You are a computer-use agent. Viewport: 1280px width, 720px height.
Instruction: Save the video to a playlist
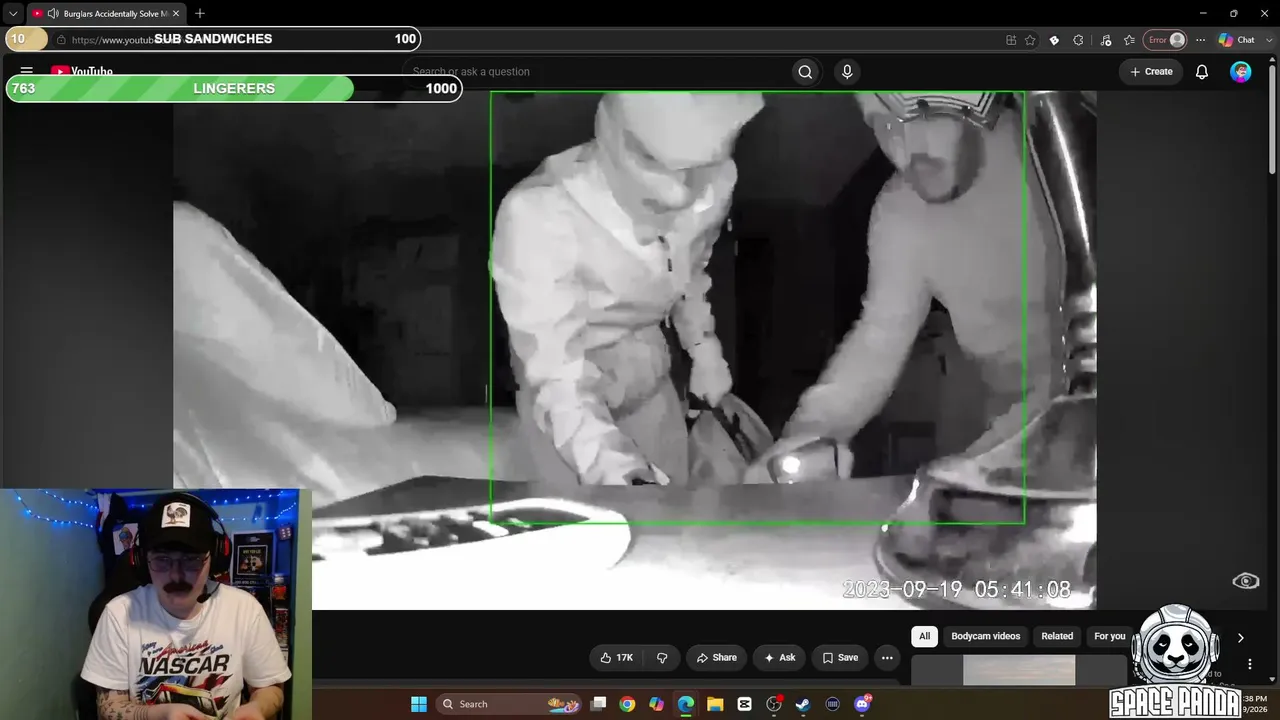pyautogui.click(x=840, y=658)
